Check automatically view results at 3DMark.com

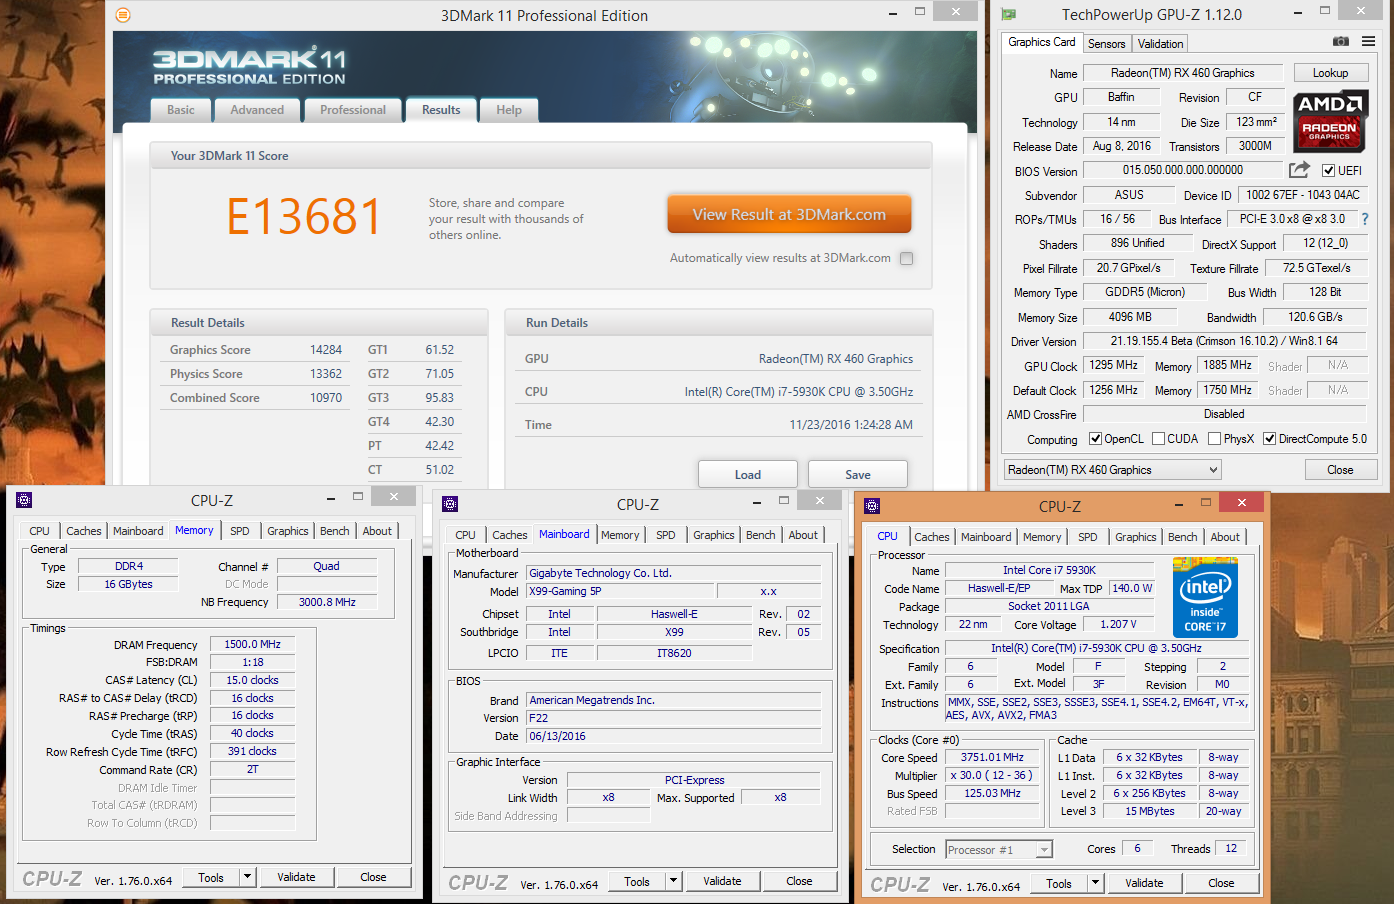pyautogui.click(x=906, y=258)
